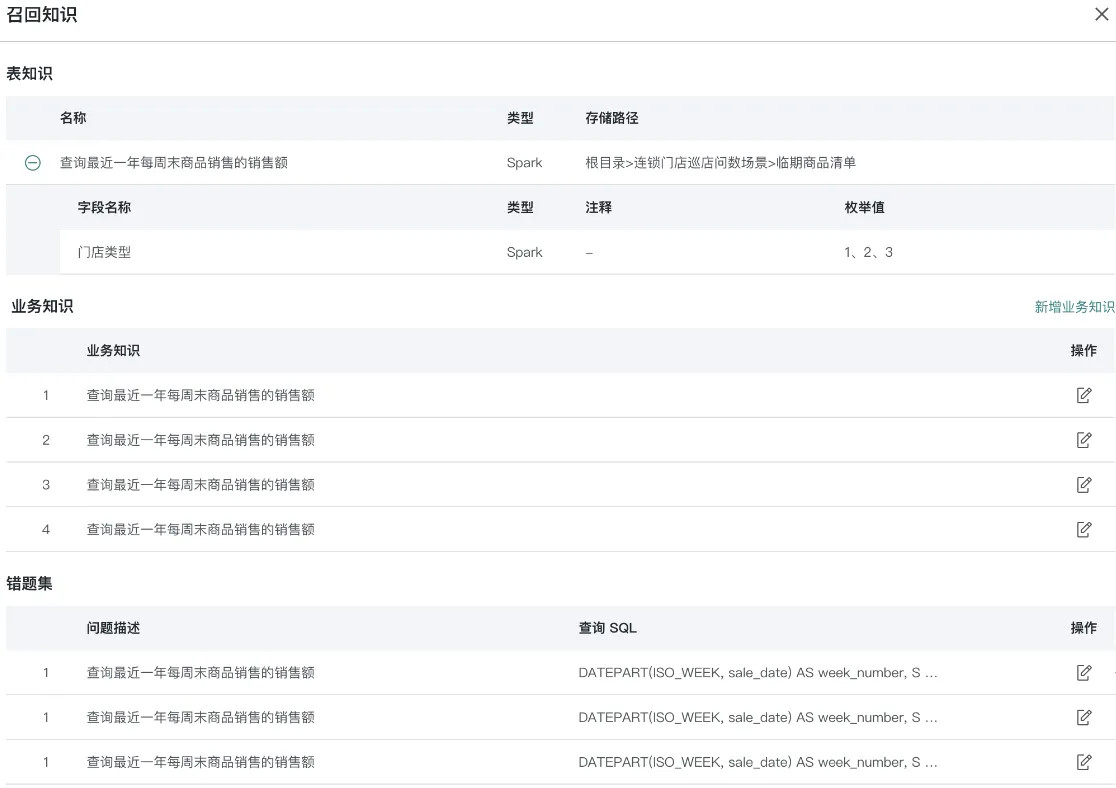Select the table name in 表知识 row
The image size is (1116, 788).
(x=173, y=163)
